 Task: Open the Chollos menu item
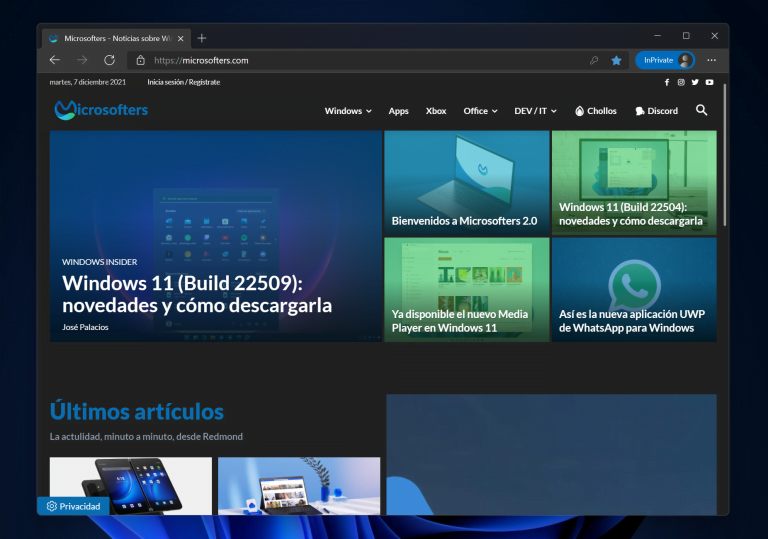coord(596,111)
